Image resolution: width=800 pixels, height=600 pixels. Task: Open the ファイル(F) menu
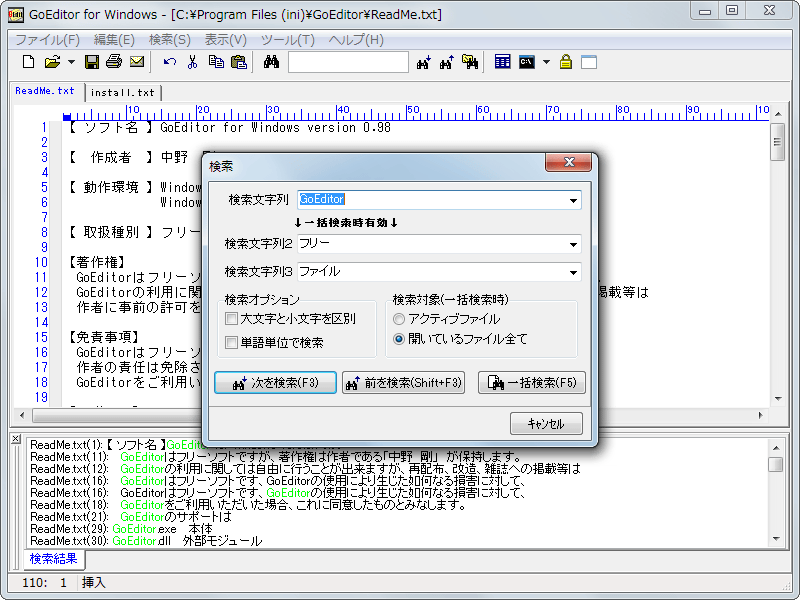pos(47,40)
